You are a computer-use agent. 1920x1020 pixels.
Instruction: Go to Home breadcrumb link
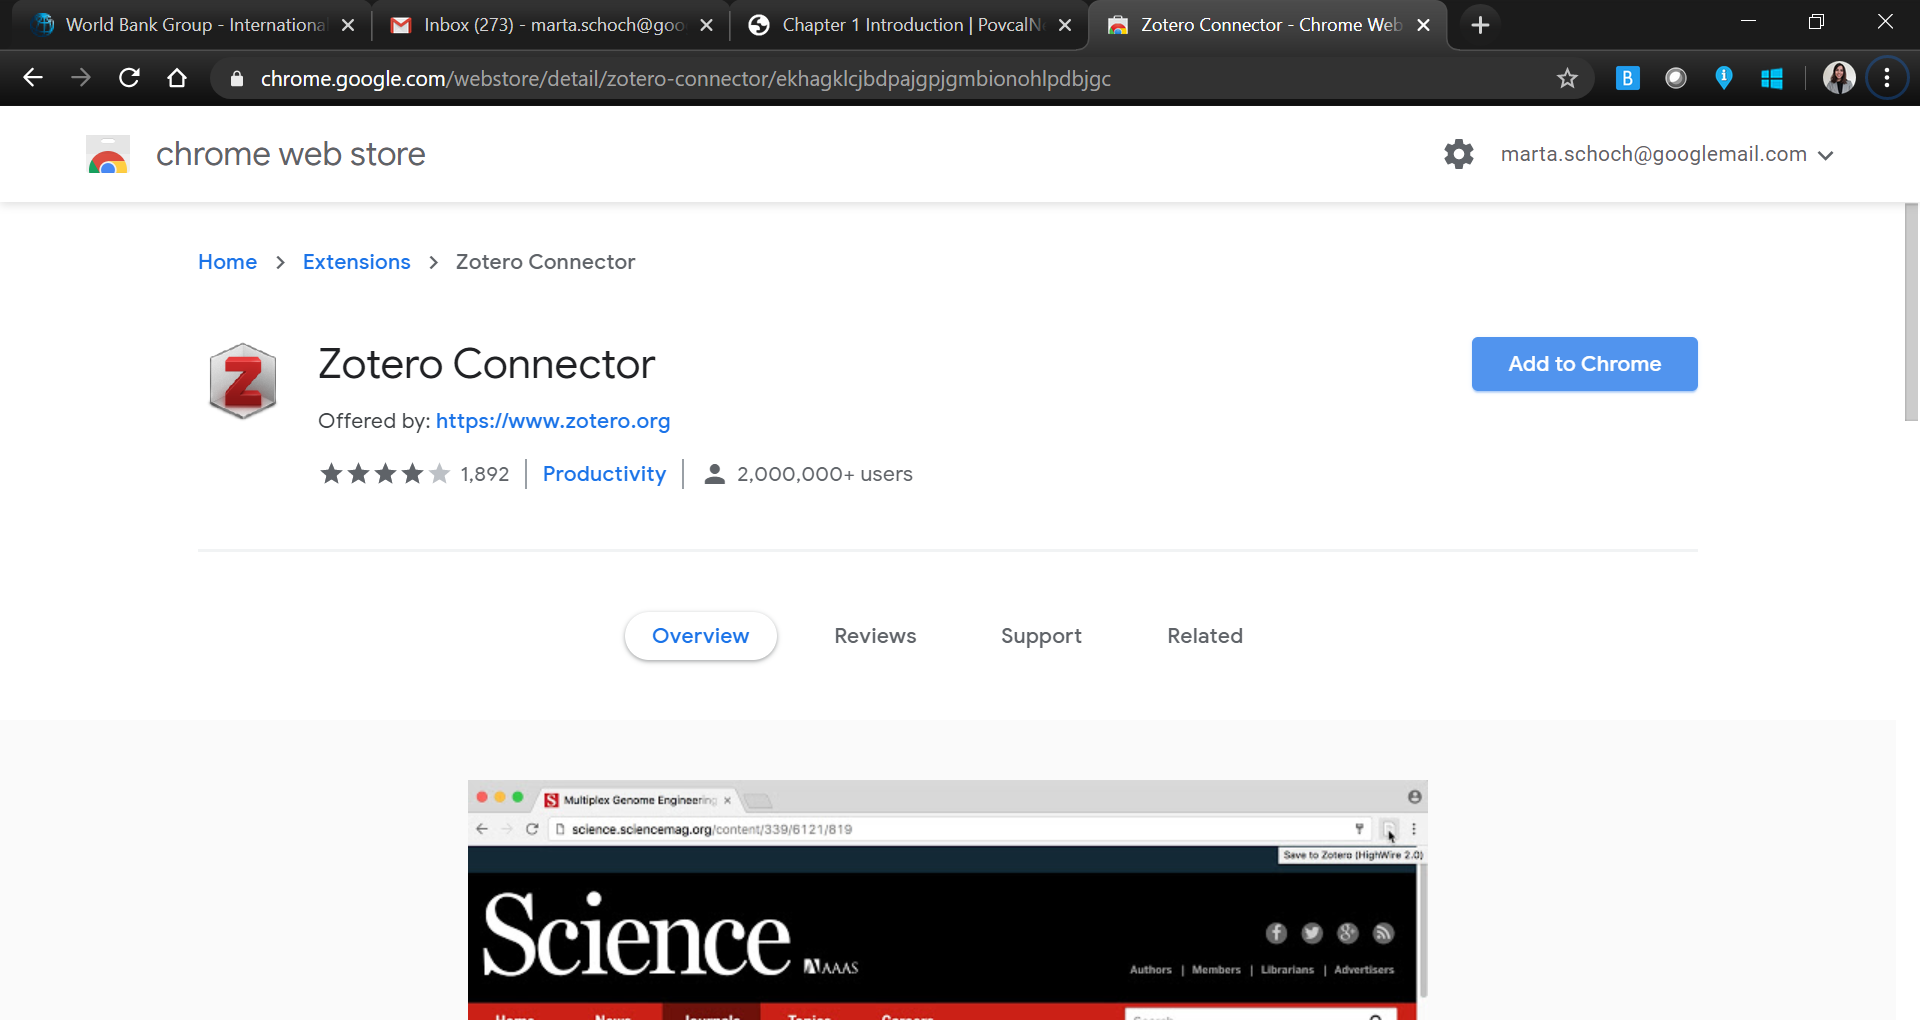tap(227, 262)
